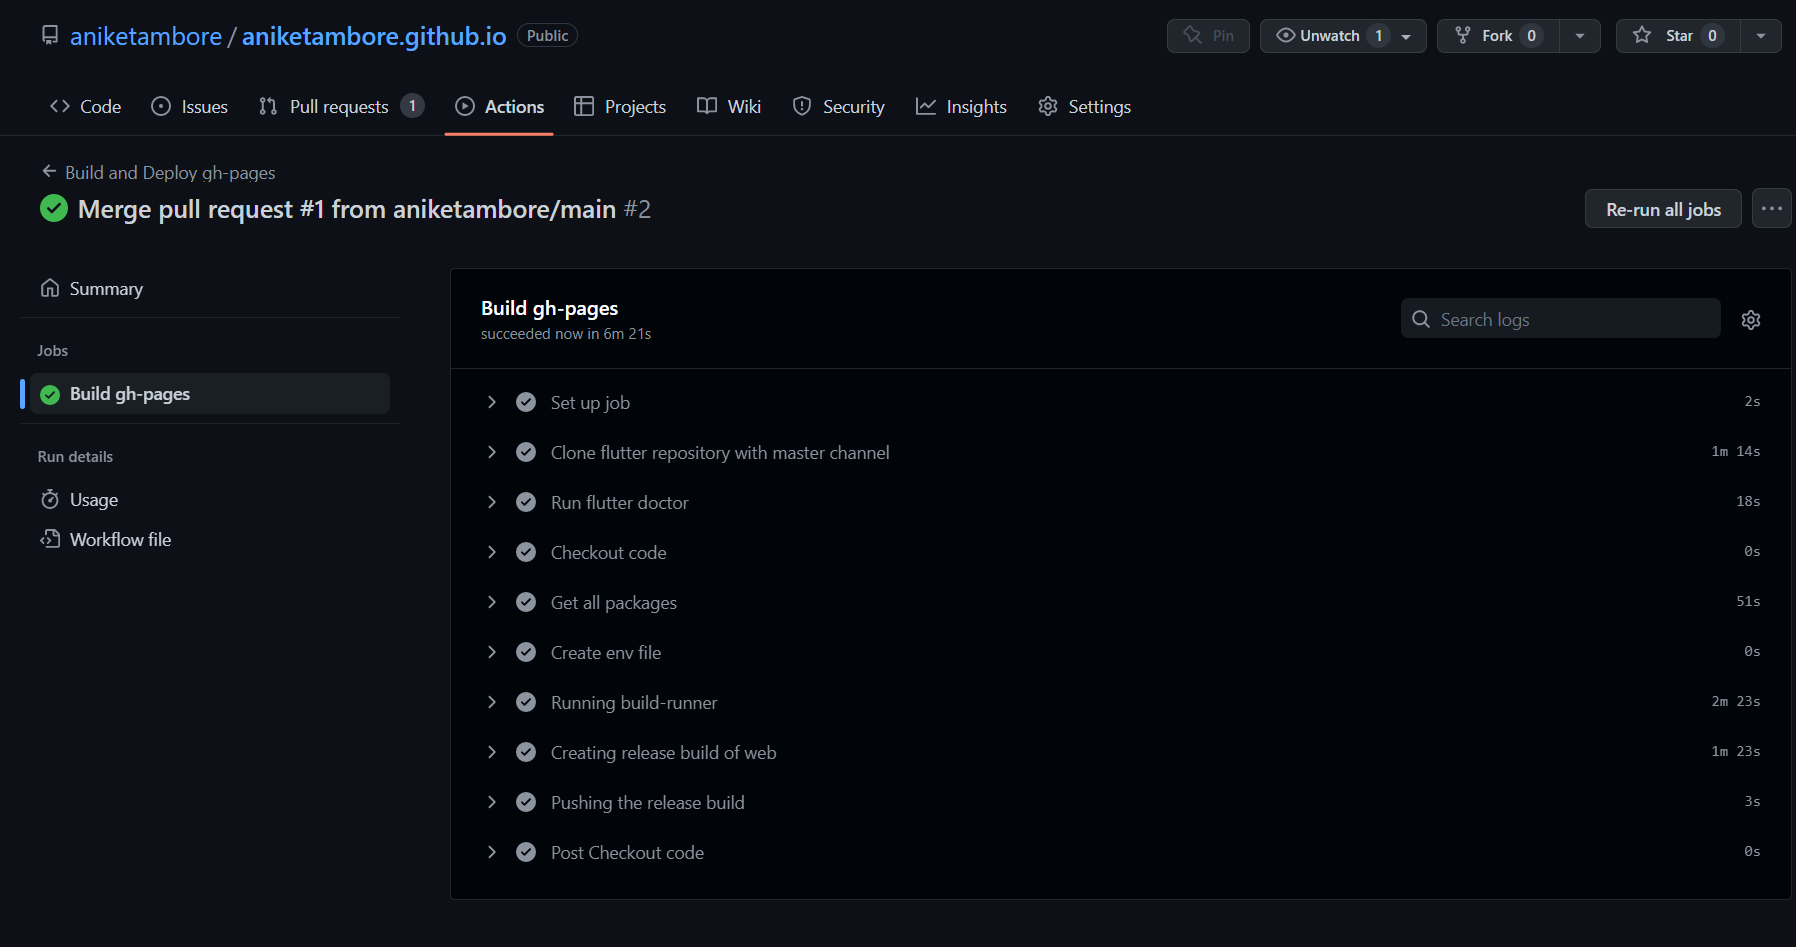This screenshot has width=1796, height=947.
Task: Open the aniketambore.github.io repository link
Action: (374, 36)
